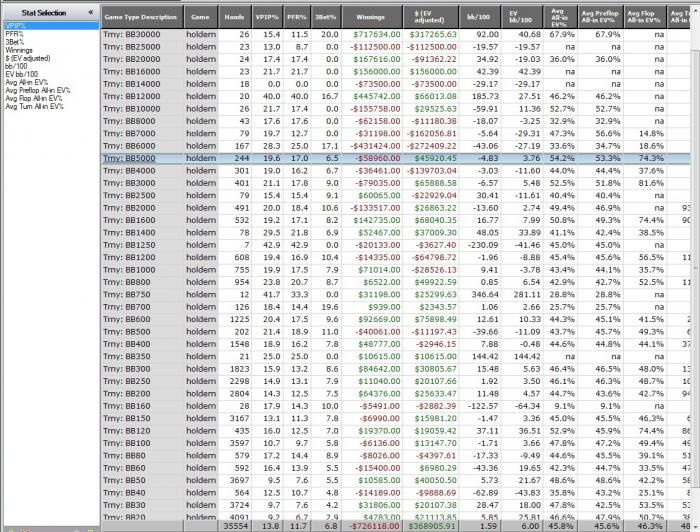700x532 pixels.
Task: Select the Trny: BB100 row
Action: click(x=396, y=443)
